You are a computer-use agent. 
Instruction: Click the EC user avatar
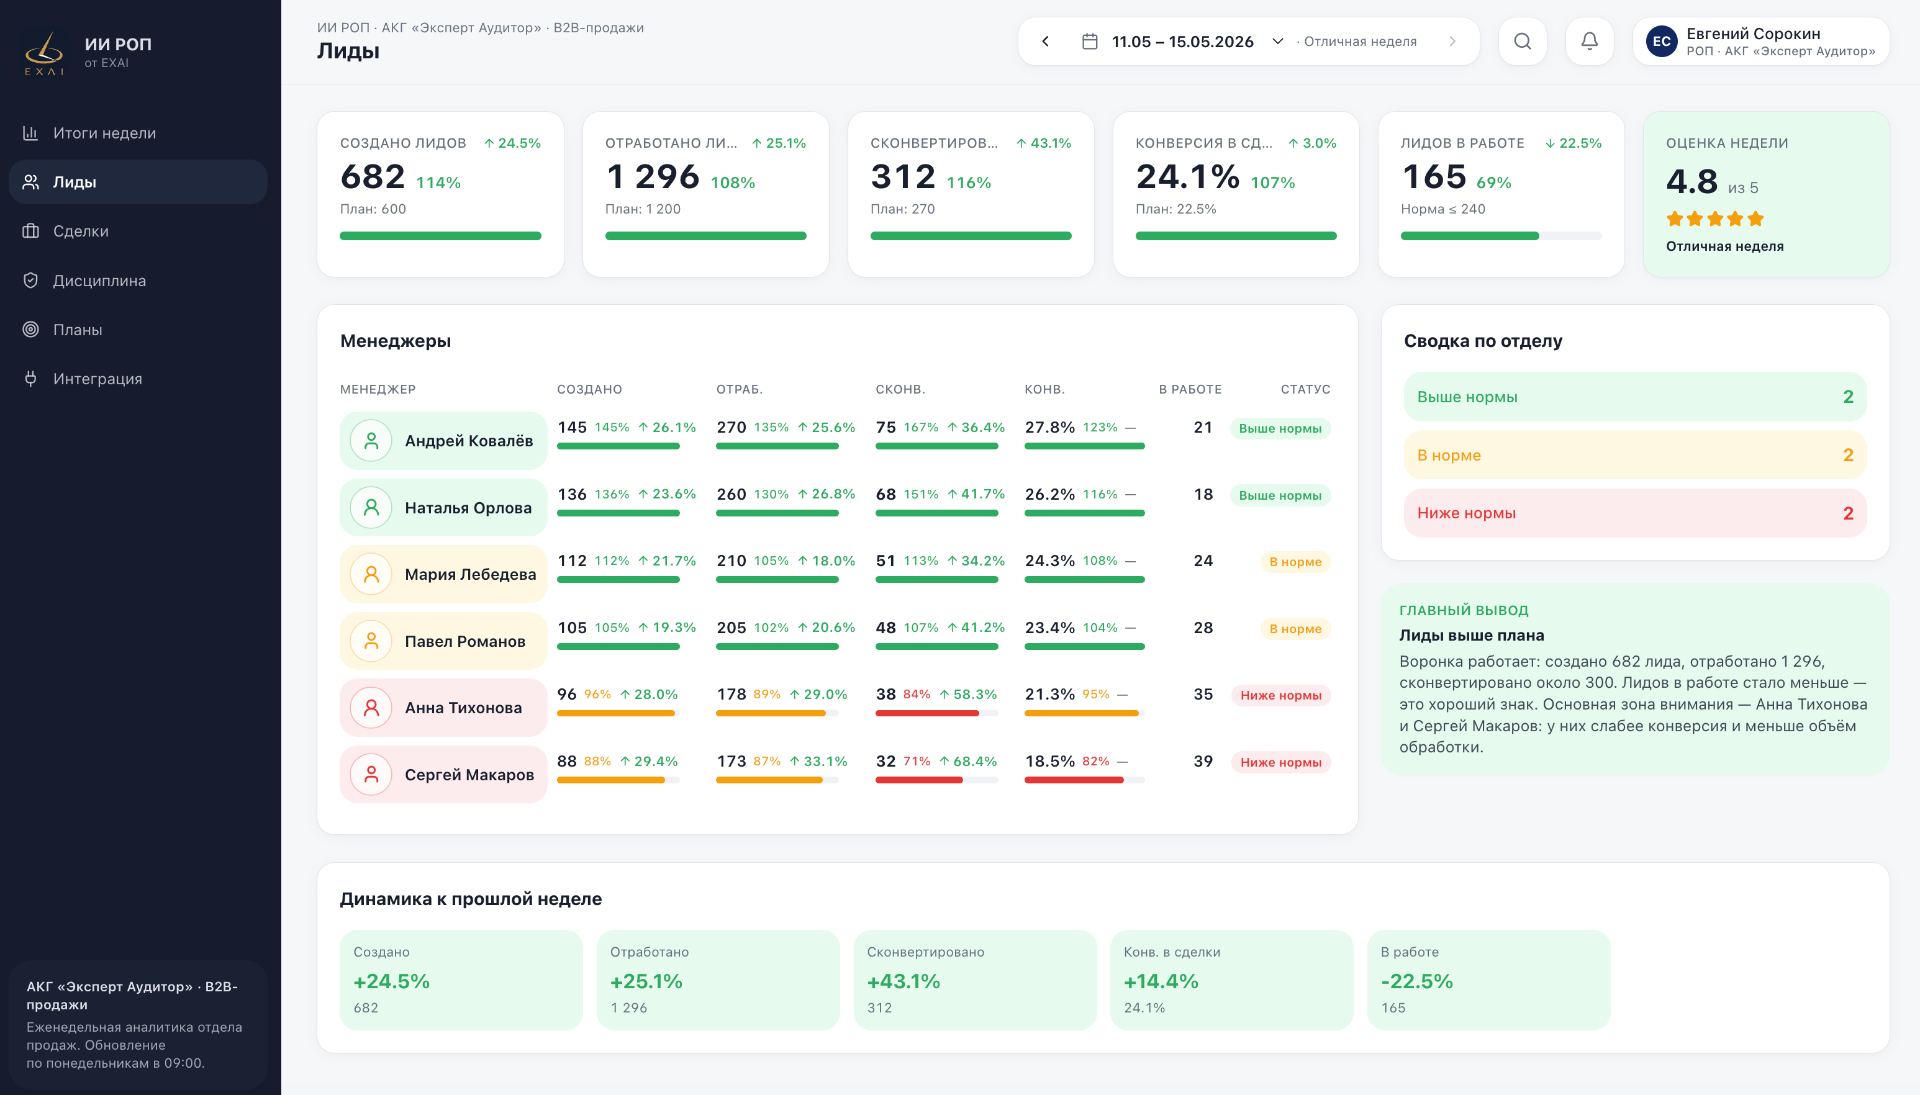(x=1662, y=41)
